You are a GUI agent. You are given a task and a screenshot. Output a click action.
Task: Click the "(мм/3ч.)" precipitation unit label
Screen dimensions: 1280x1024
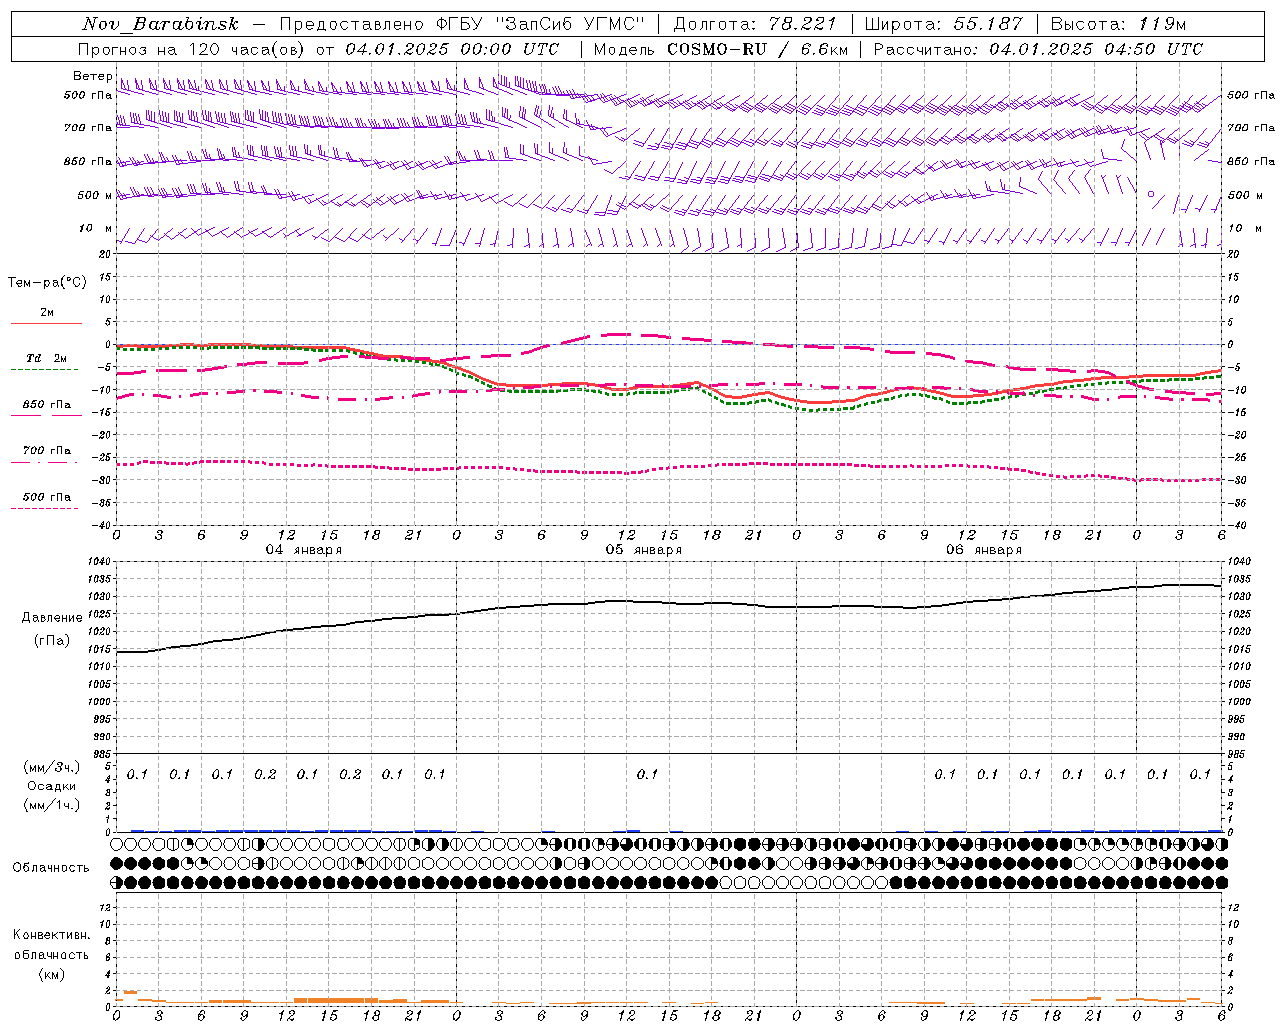(x=51, y=767)
